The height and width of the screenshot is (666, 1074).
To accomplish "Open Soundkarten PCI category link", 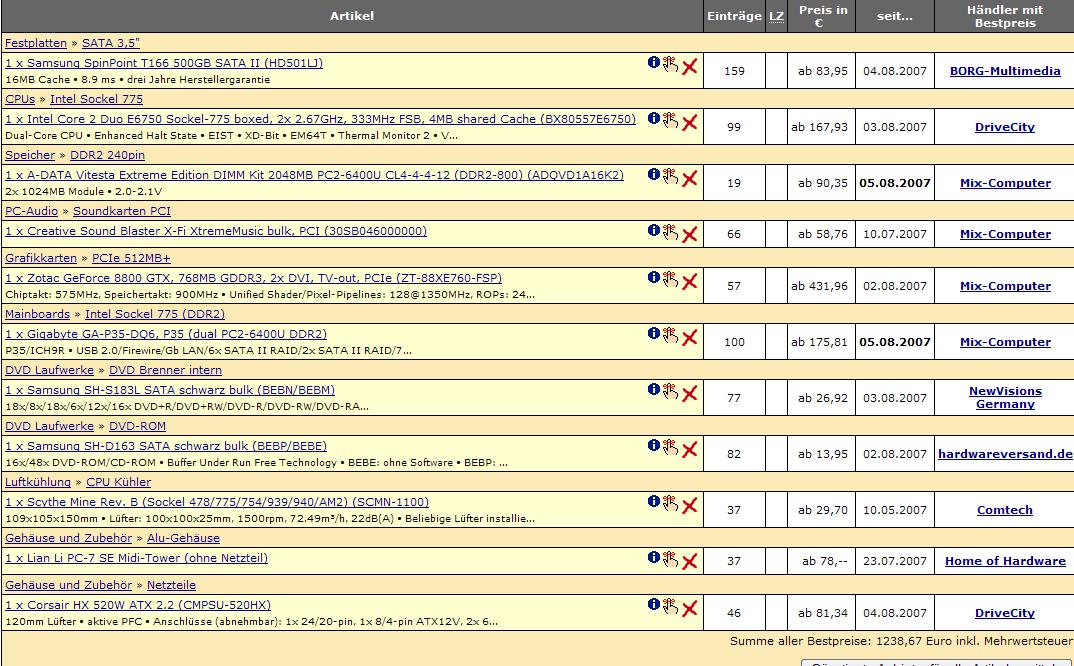I will pyautogui.click(x=122, y=212).
